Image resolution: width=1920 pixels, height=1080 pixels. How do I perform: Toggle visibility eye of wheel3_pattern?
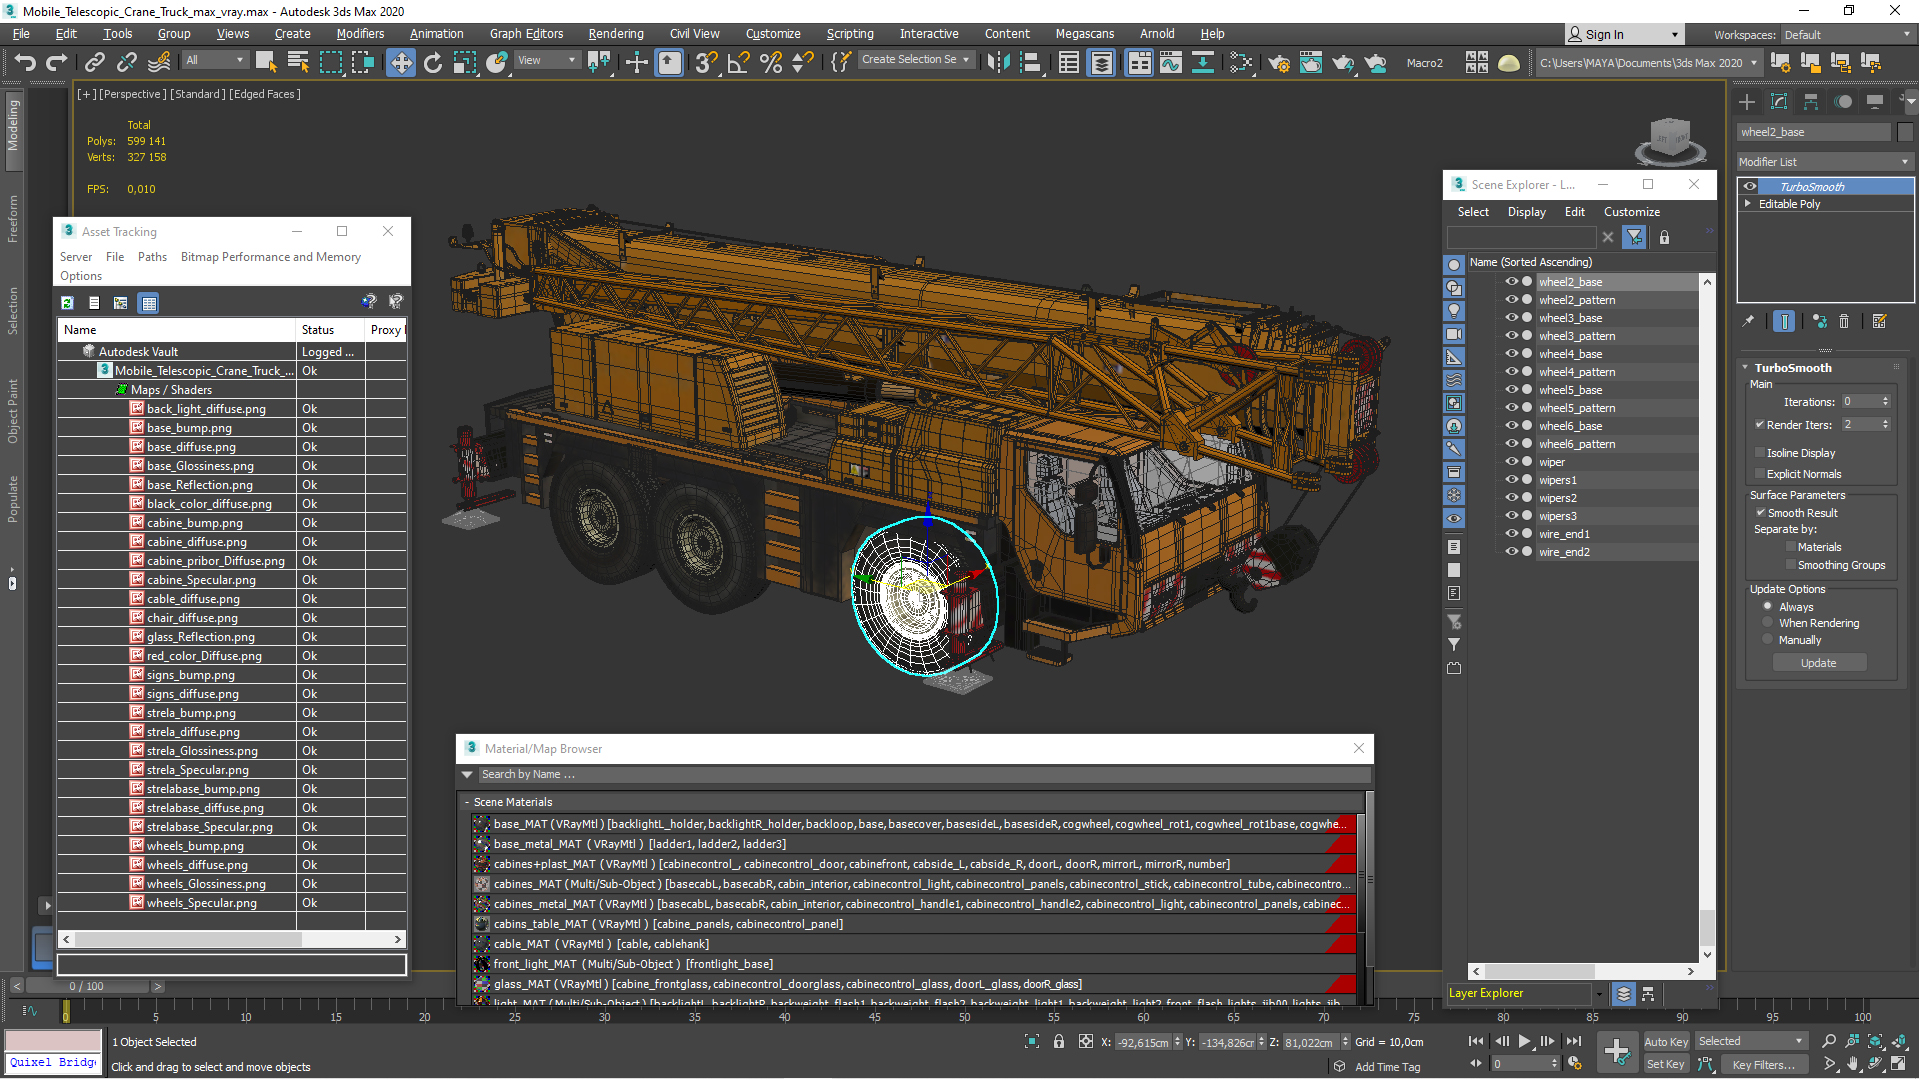click(1512, 336)
